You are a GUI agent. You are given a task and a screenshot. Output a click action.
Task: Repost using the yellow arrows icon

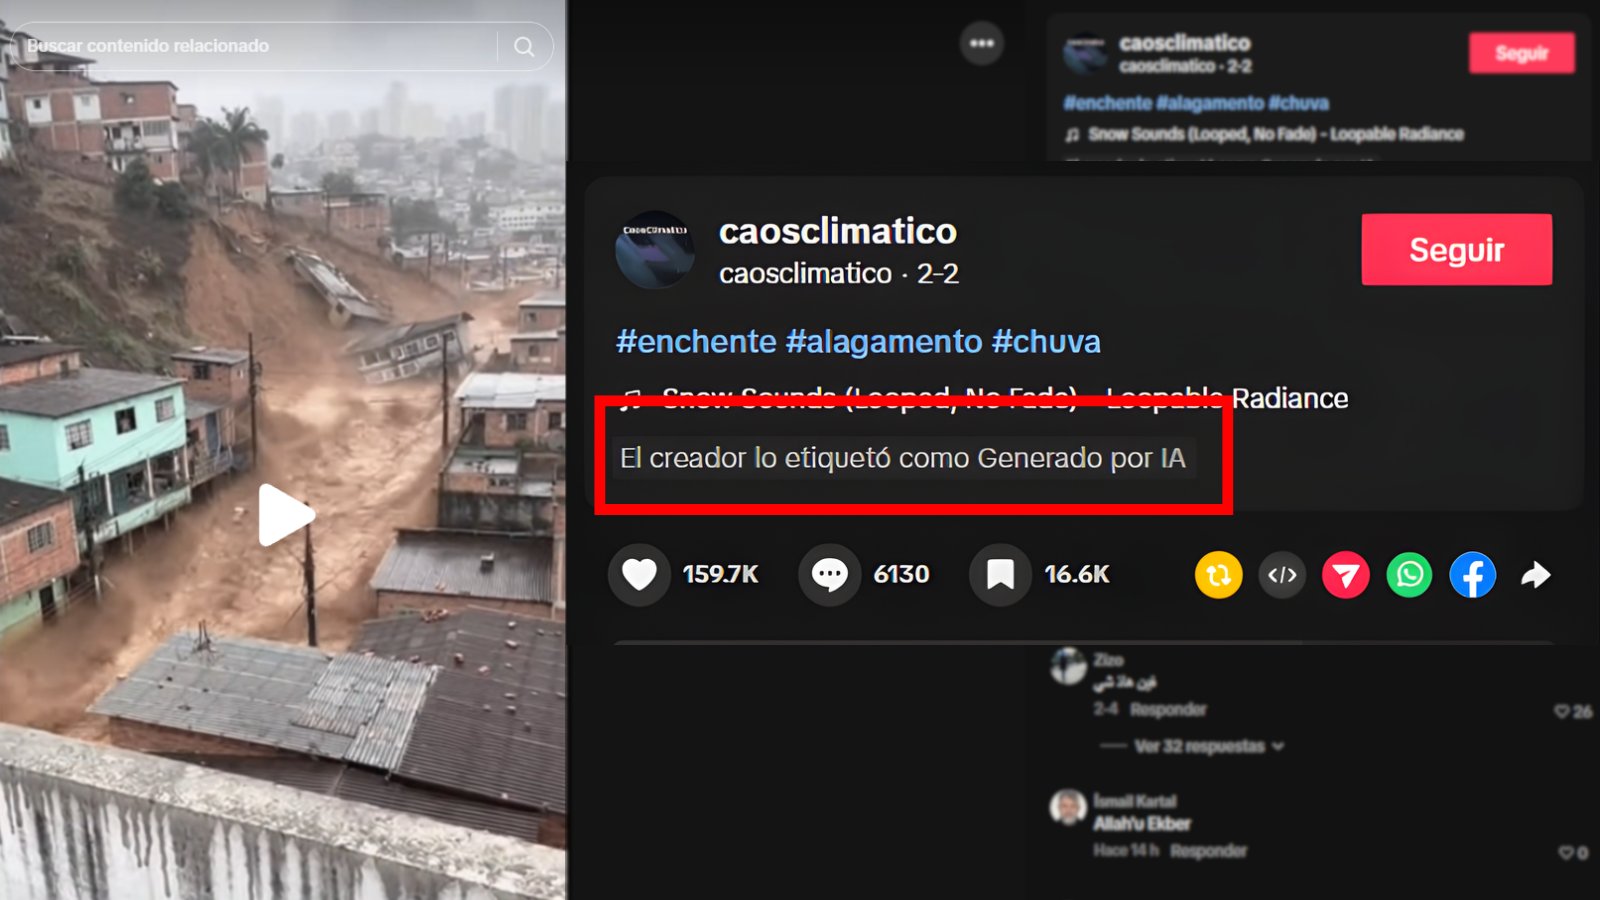[1218, 575]
